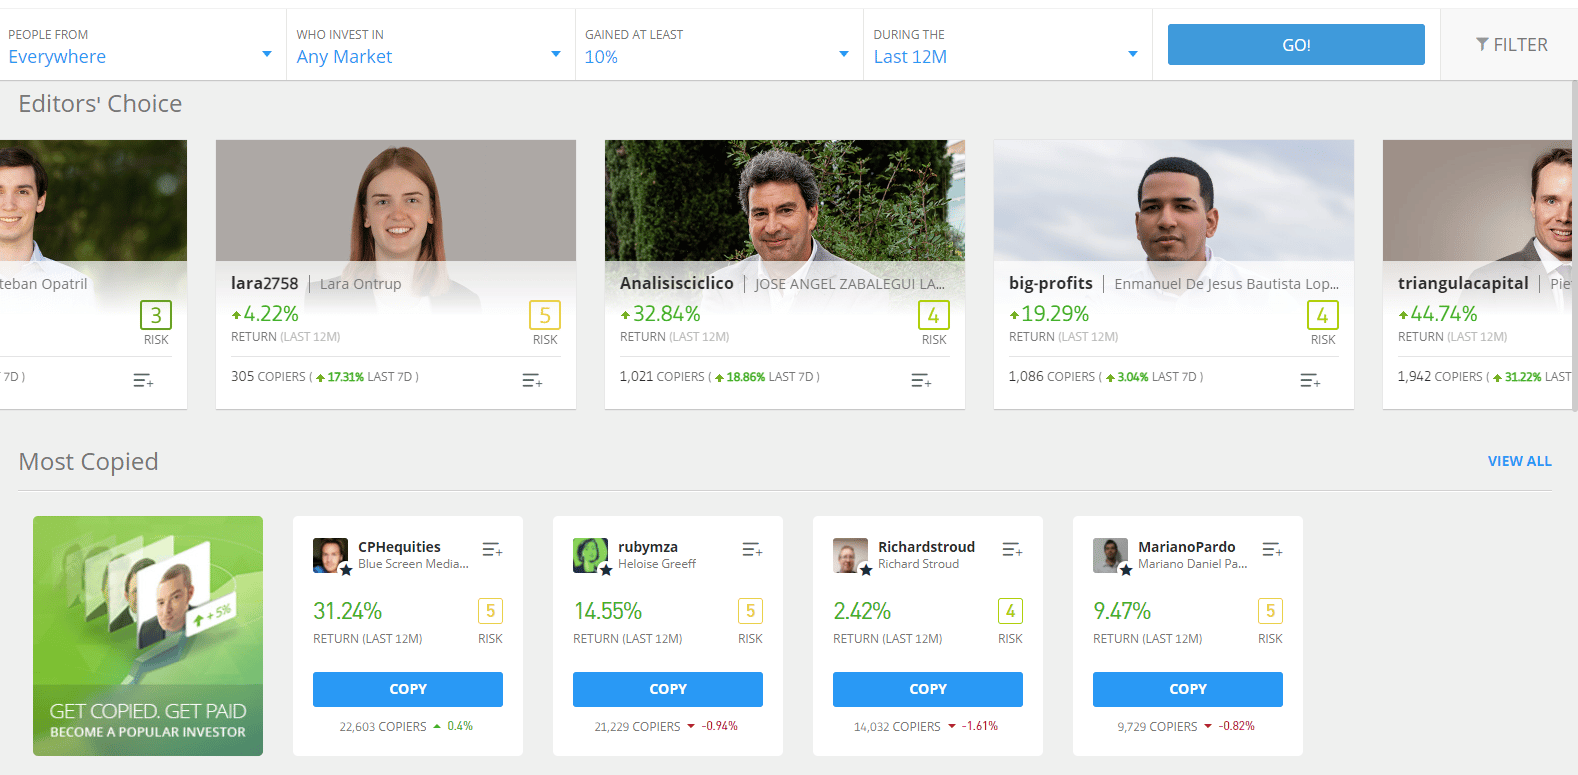Open triangulacapital username link
This screenshot has width=1578, height=775.
[x=1463, y=283]
